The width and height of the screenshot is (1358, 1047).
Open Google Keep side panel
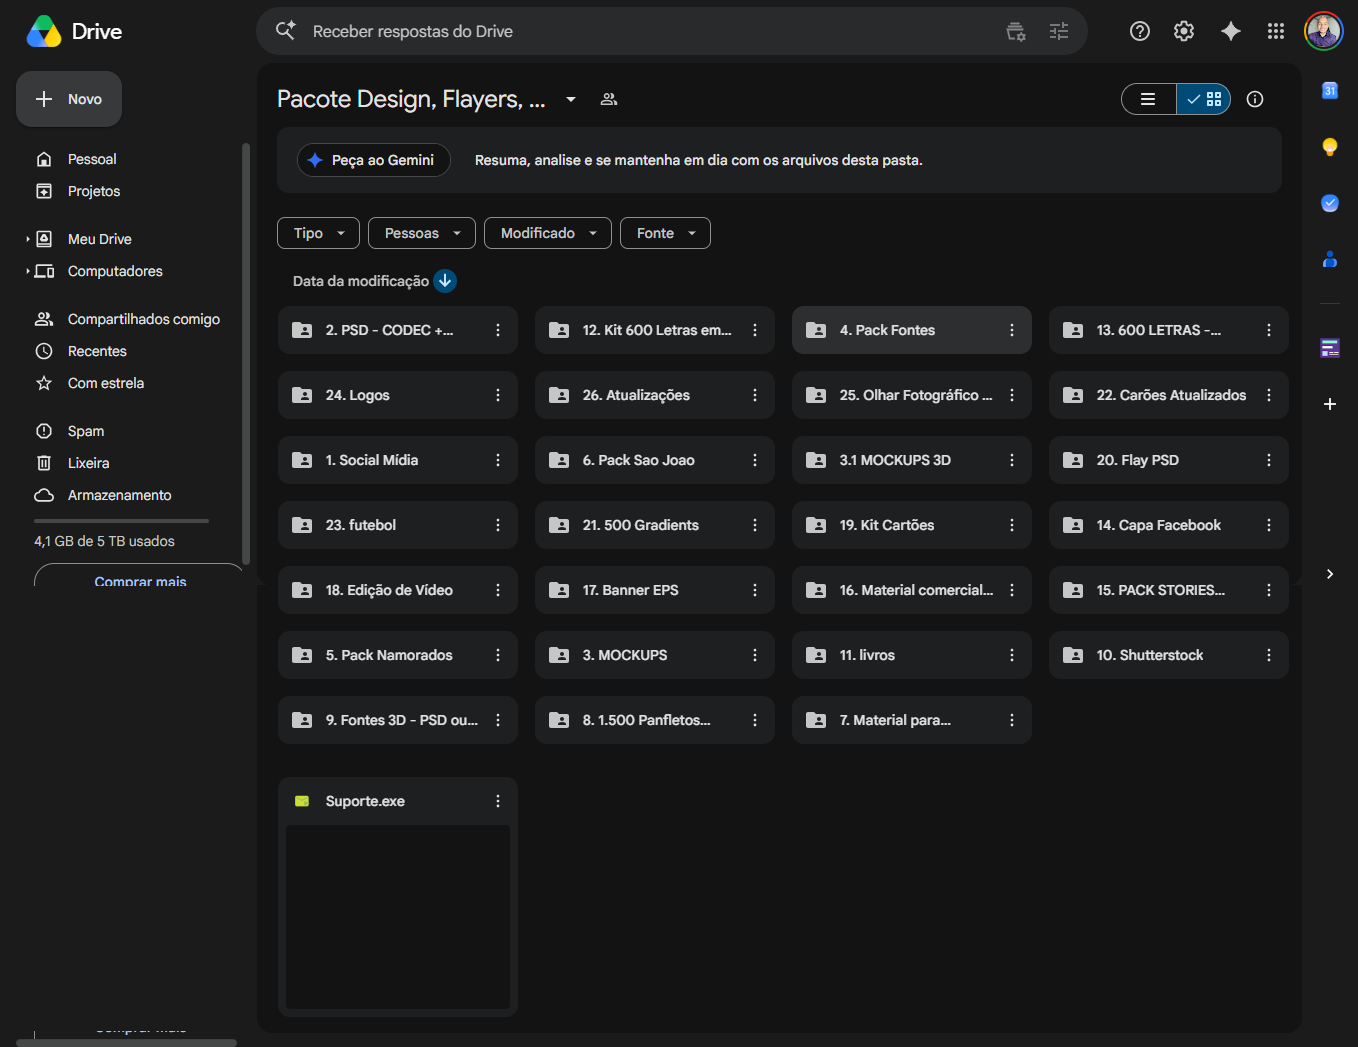(x=1330, y=147)
